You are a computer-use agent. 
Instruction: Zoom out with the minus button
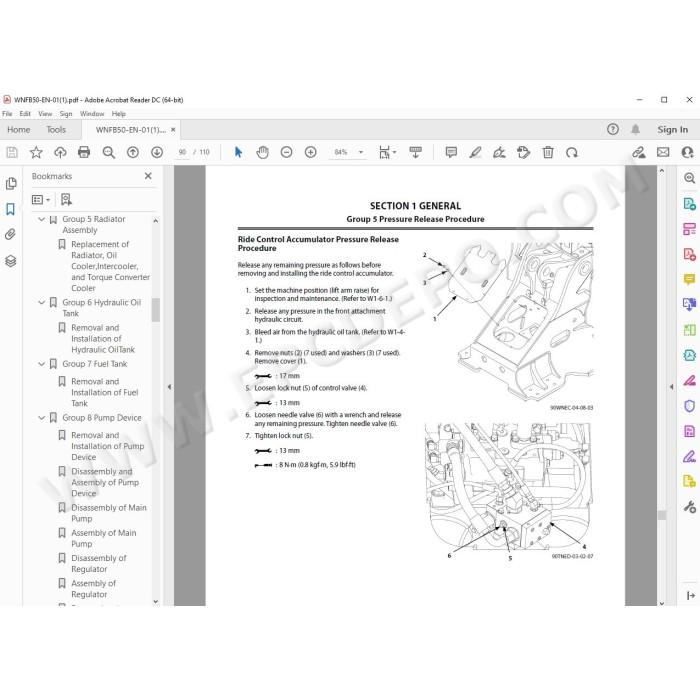point(287,153)
